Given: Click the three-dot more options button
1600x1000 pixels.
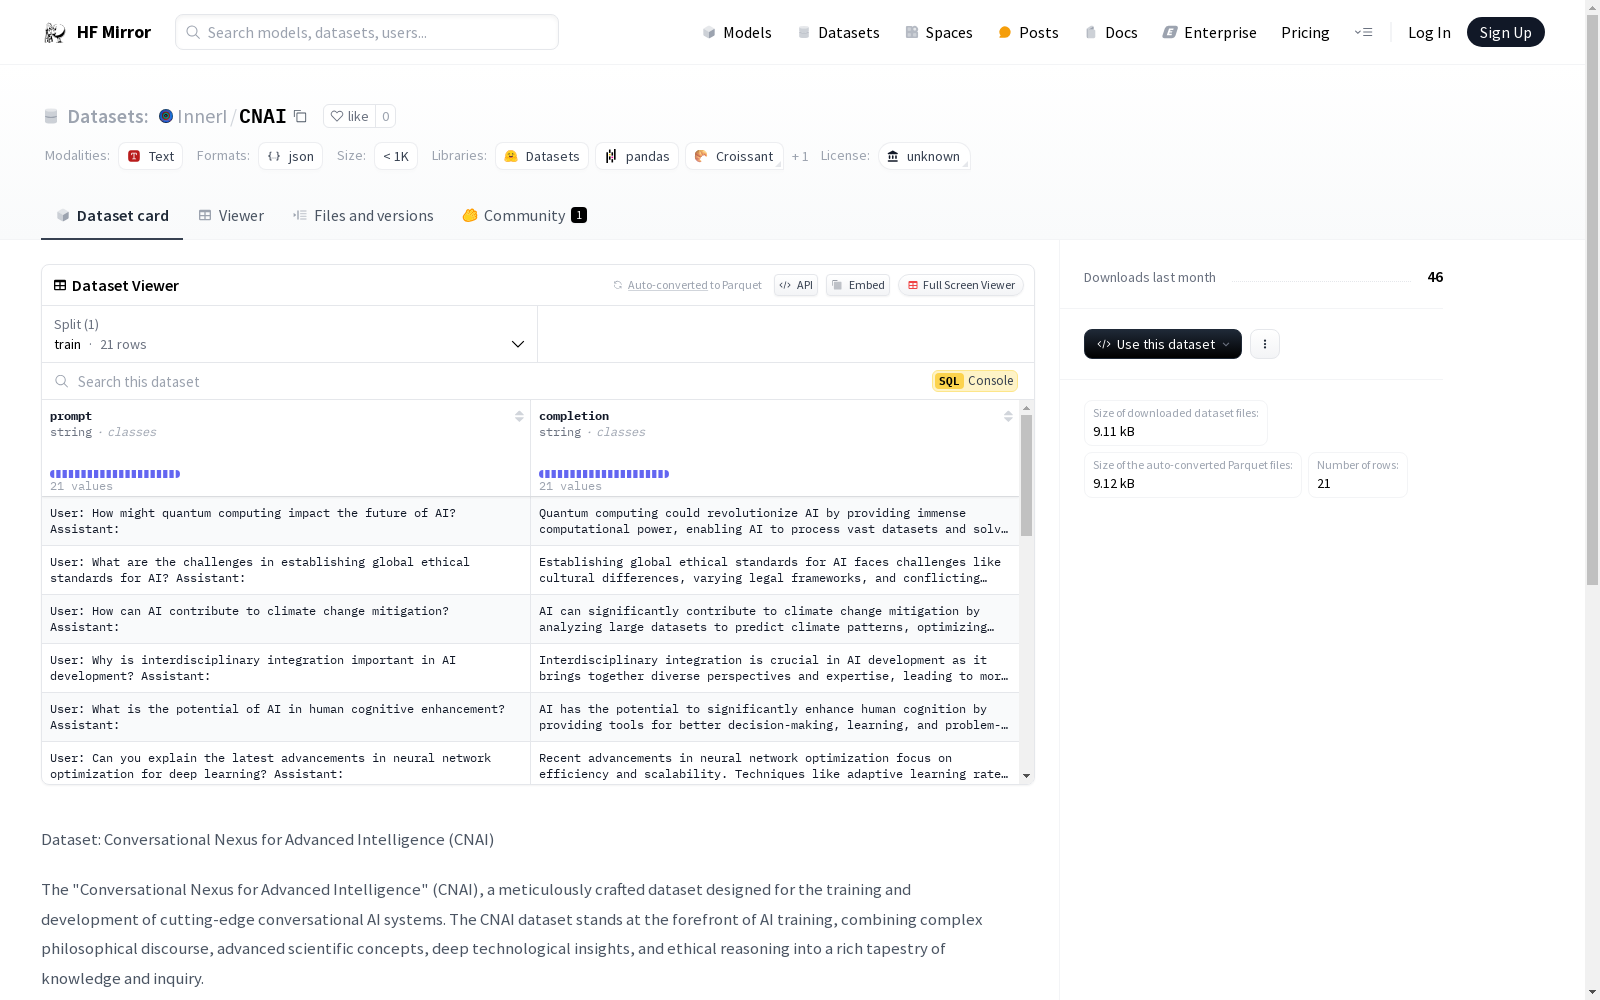Looking at the screenshot, I should click(x=1265, y=344).
